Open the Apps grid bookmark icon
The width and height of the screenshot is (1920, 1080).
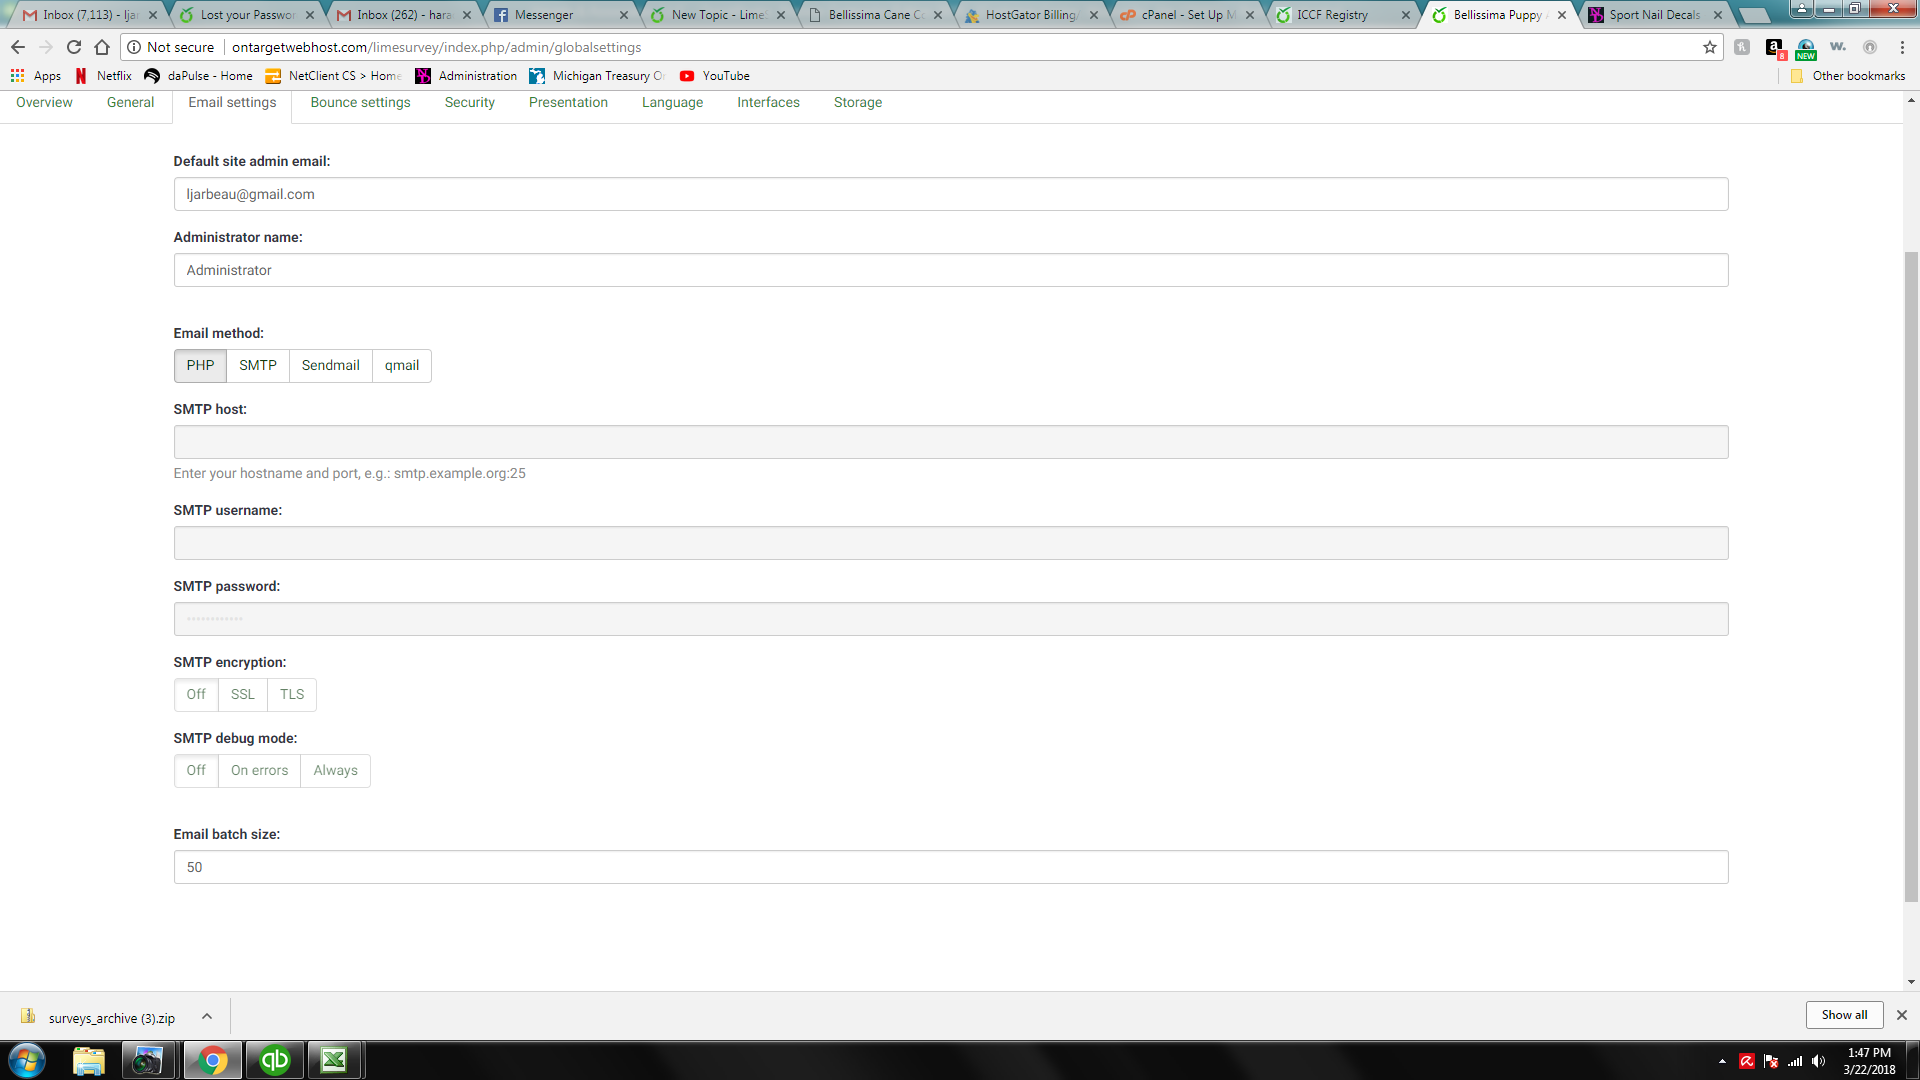(17, 76)
